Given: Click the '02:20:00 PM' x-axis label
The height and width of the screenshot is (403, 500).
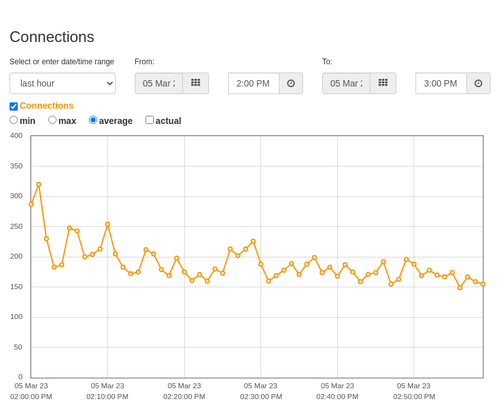Looking at the screenshot, I should 184,397.
